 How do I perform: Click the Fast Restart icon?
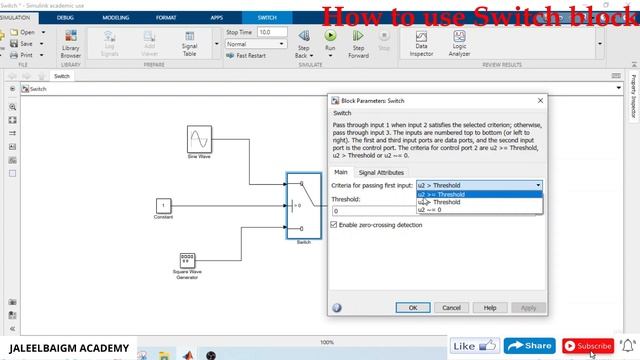(x=230, y=56)
